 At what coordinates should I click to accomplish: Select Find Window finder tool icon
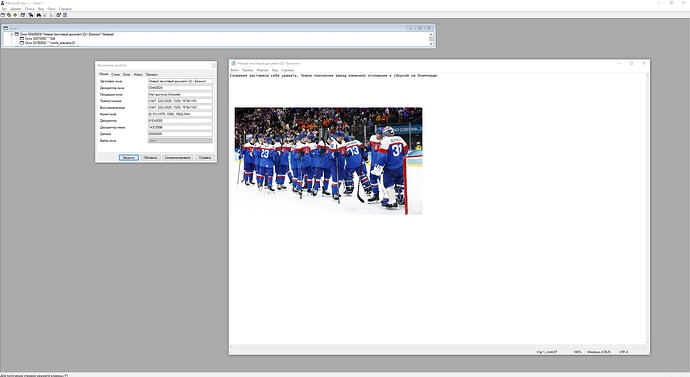pyautogui.click(x=31, y=15)
